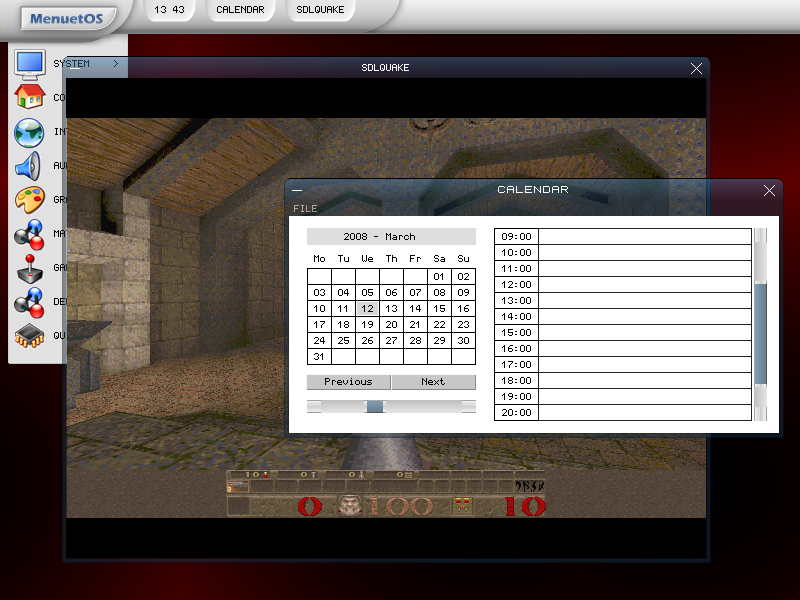Click the 12:00 appointment field
The width and height of the screenshot is (800, 600).
coord(645,285)
